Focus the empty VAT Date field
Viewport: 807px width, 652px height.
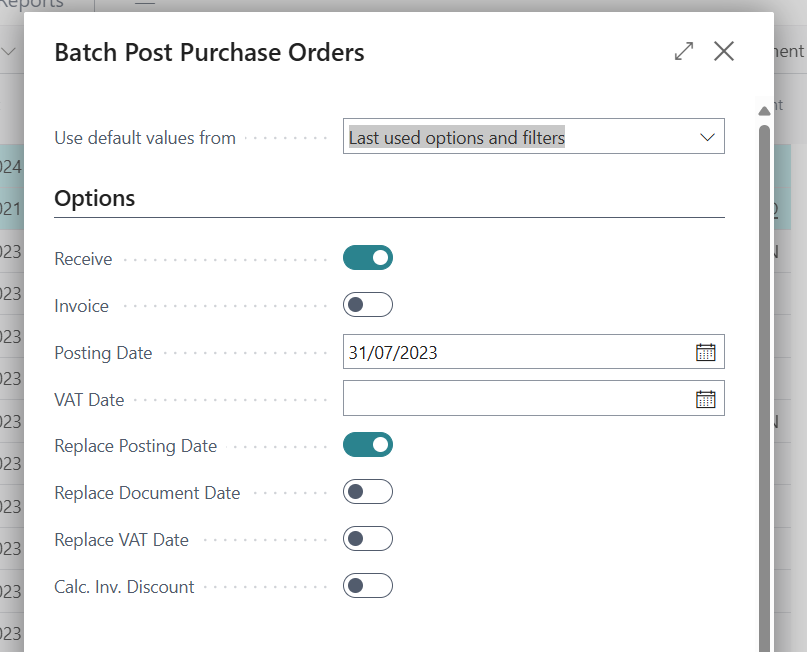[x=515, y=399]
